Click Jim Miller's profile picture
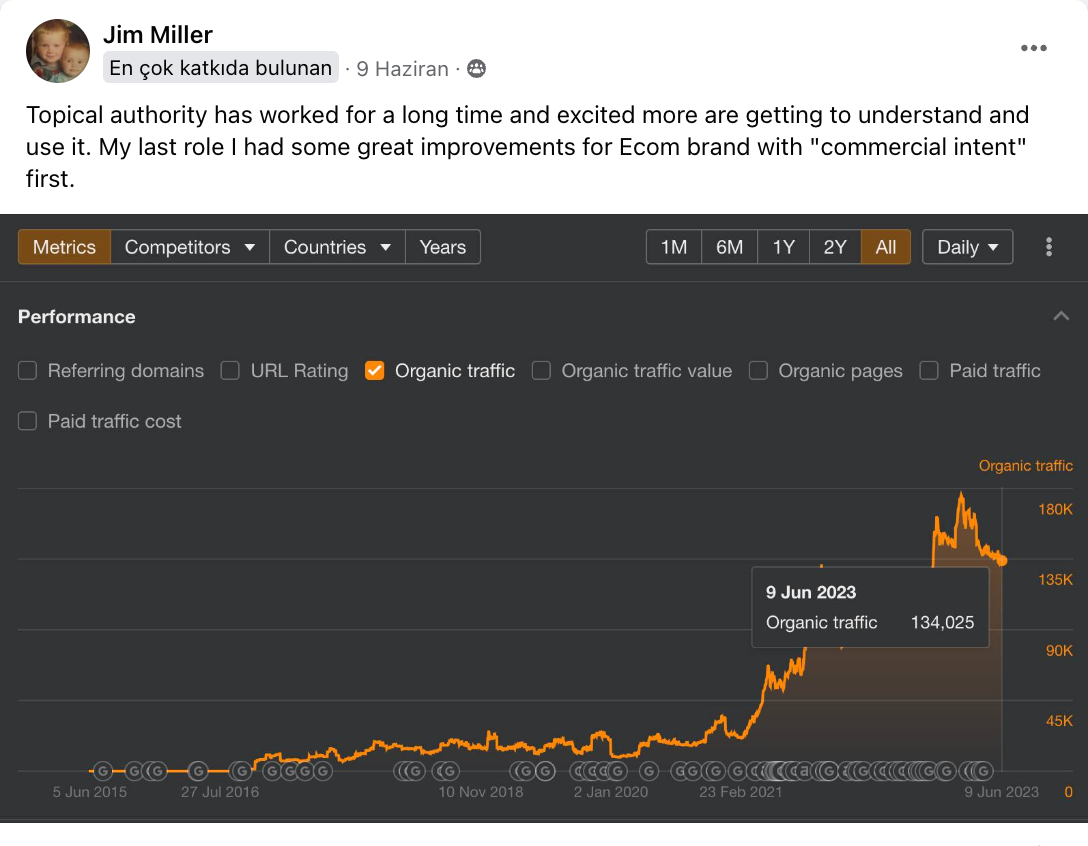Viewport: 1088px width, 846px height. tap(57, 51)
